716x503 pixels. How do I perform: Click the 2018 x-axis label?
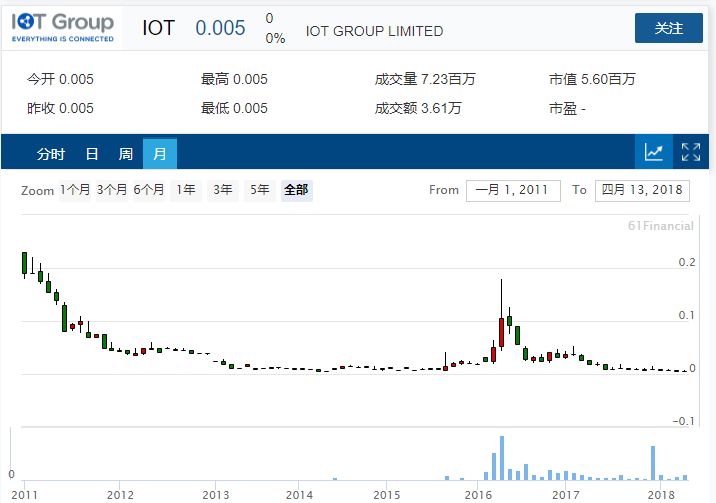click(x=661, y=495)
